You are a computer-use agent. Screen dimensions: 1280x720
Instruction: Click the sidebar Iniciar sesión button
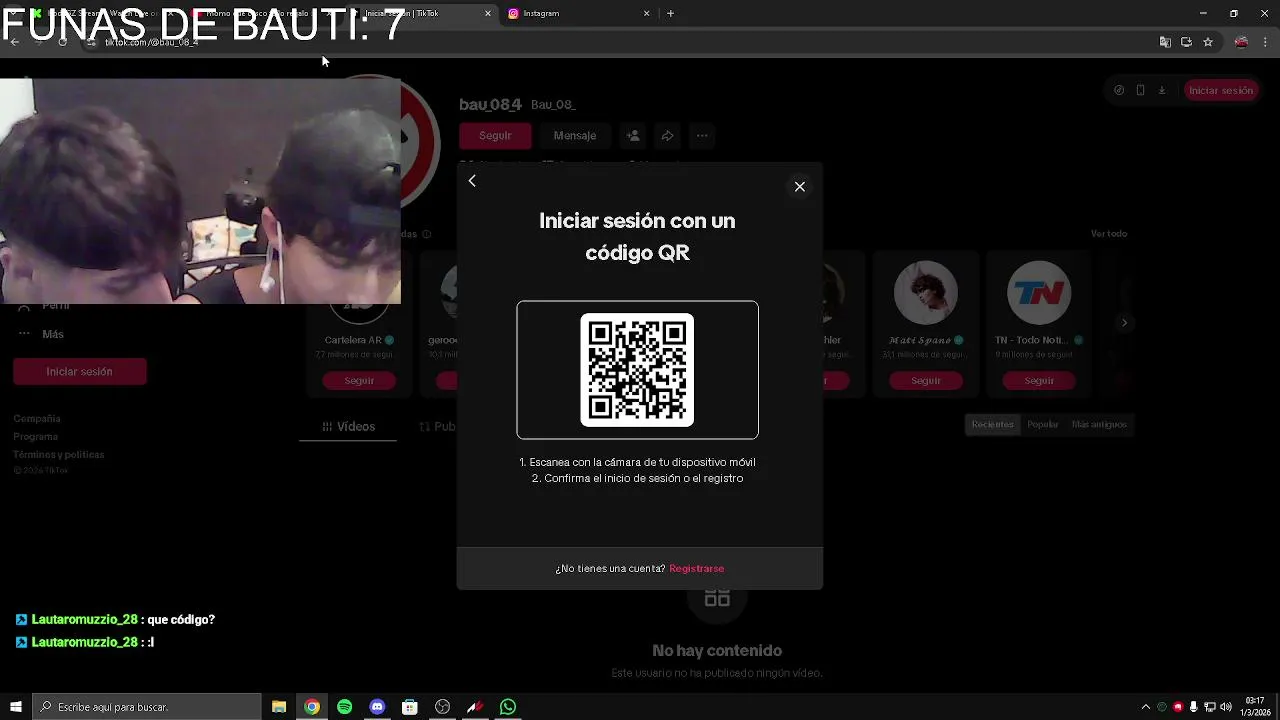(80, 371)
